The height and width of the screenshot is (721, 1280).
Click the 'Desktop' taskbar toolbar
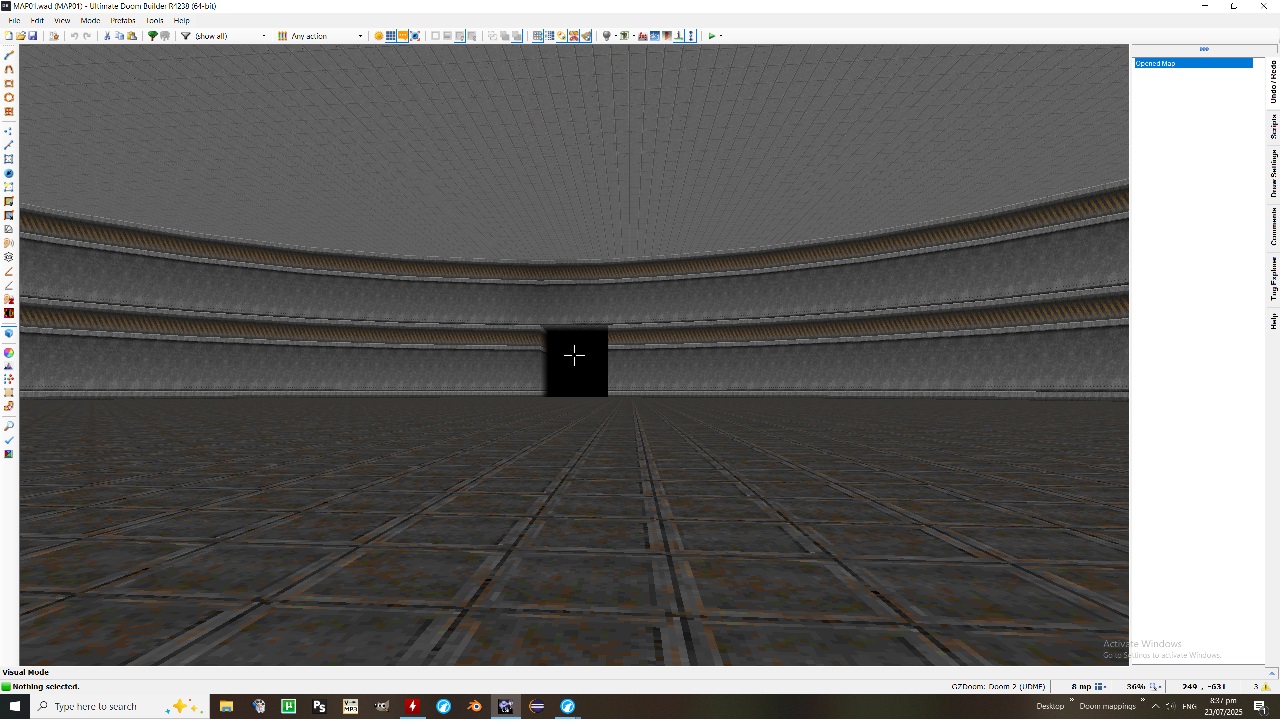coord(1050,706)
